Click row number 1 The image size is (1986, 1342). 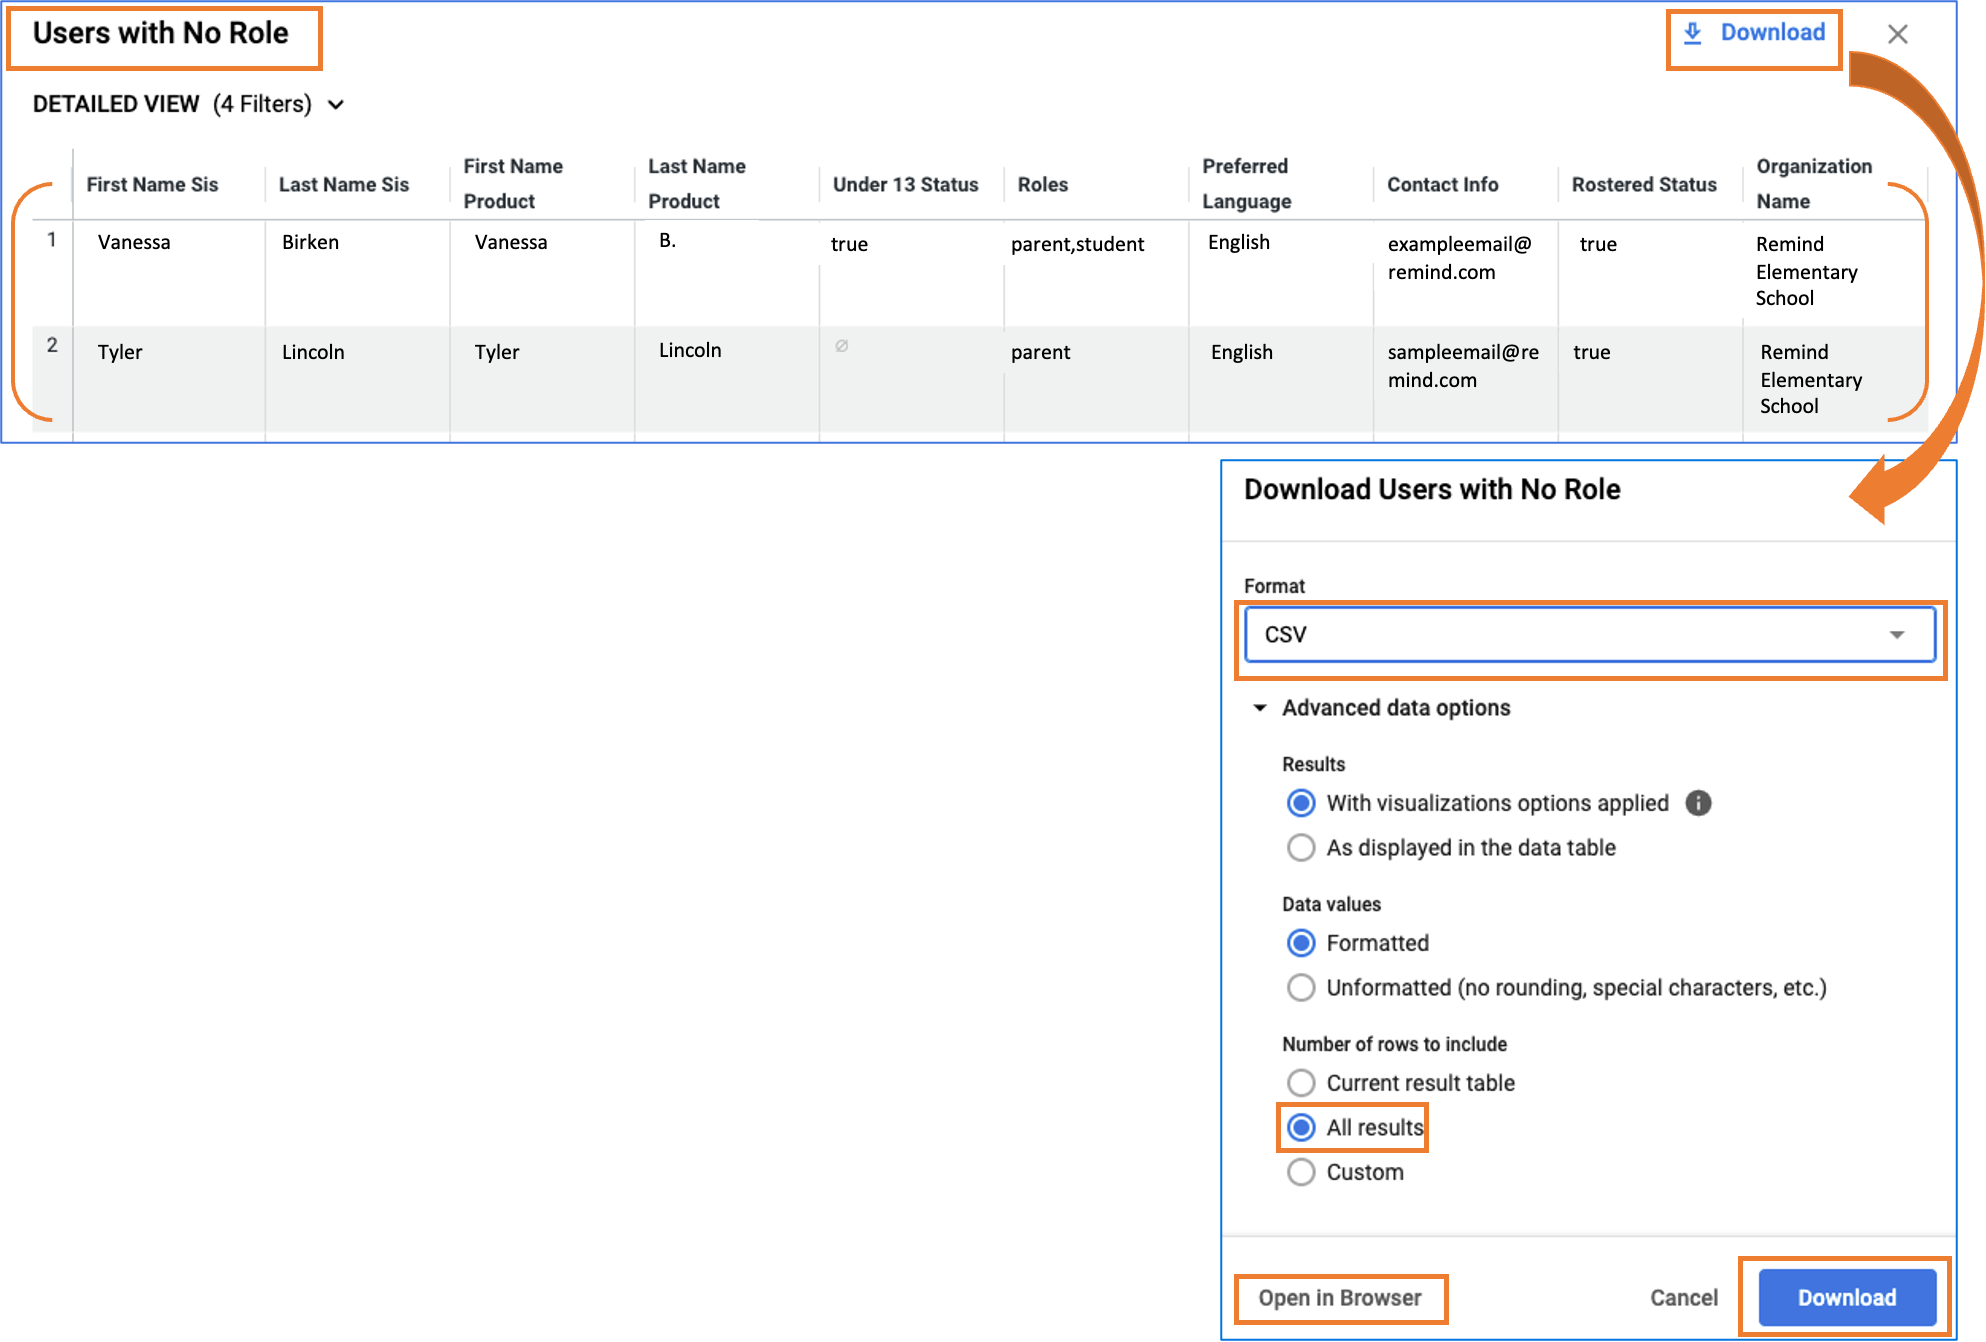(x=52, y=240)
